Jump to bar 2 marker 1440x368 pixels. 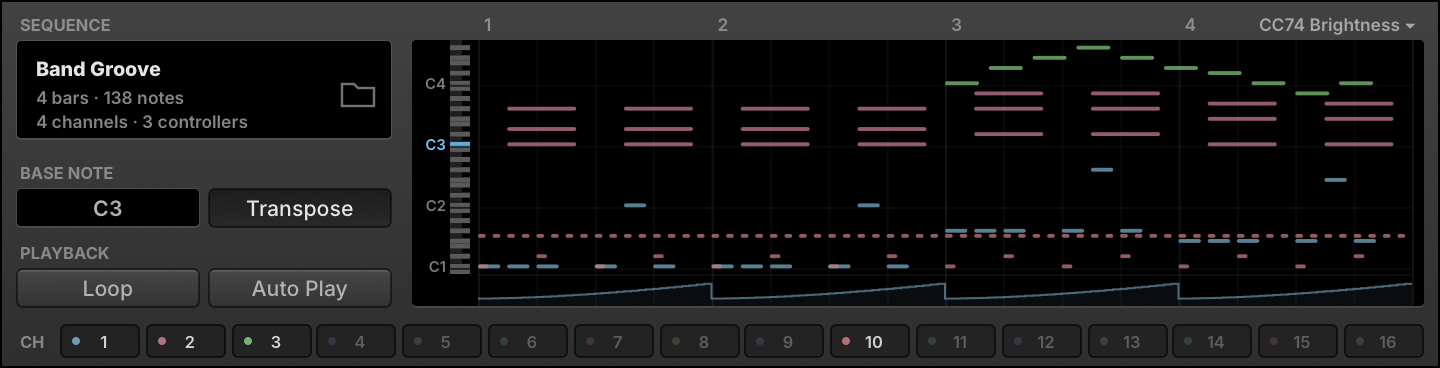pos(722,25)
